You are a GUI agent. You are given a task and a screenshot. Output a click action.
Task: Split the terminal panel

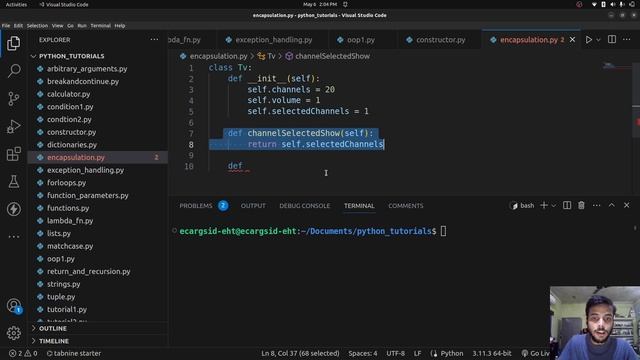(x=567, y=205)
